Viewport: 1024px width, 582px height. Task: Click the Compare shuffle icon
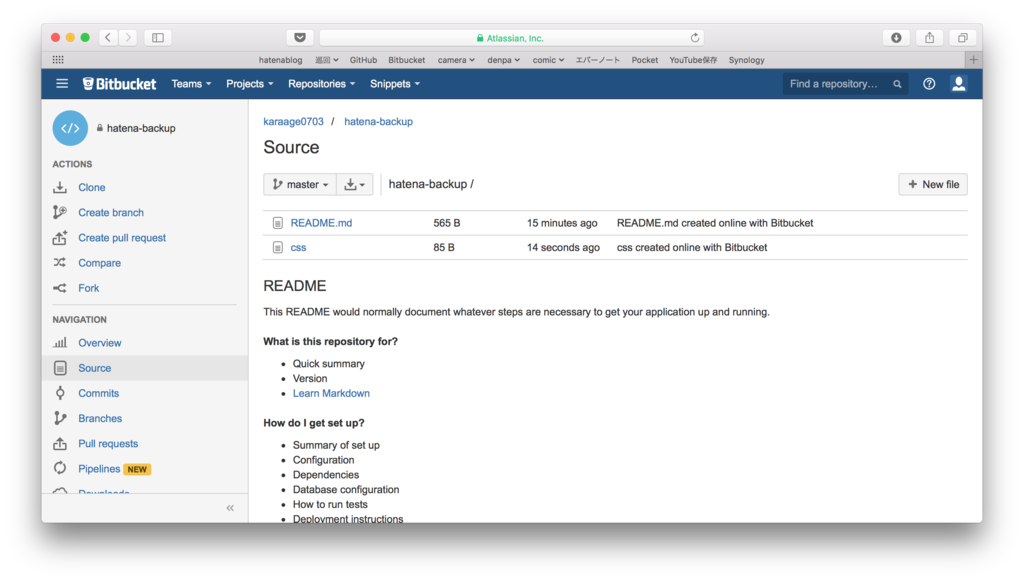click(x=60, y=263)
